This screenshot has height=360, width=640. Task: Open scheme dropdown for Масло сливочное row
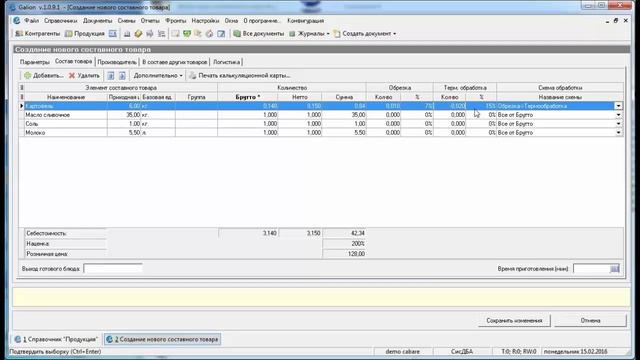[x=618, y=115]
